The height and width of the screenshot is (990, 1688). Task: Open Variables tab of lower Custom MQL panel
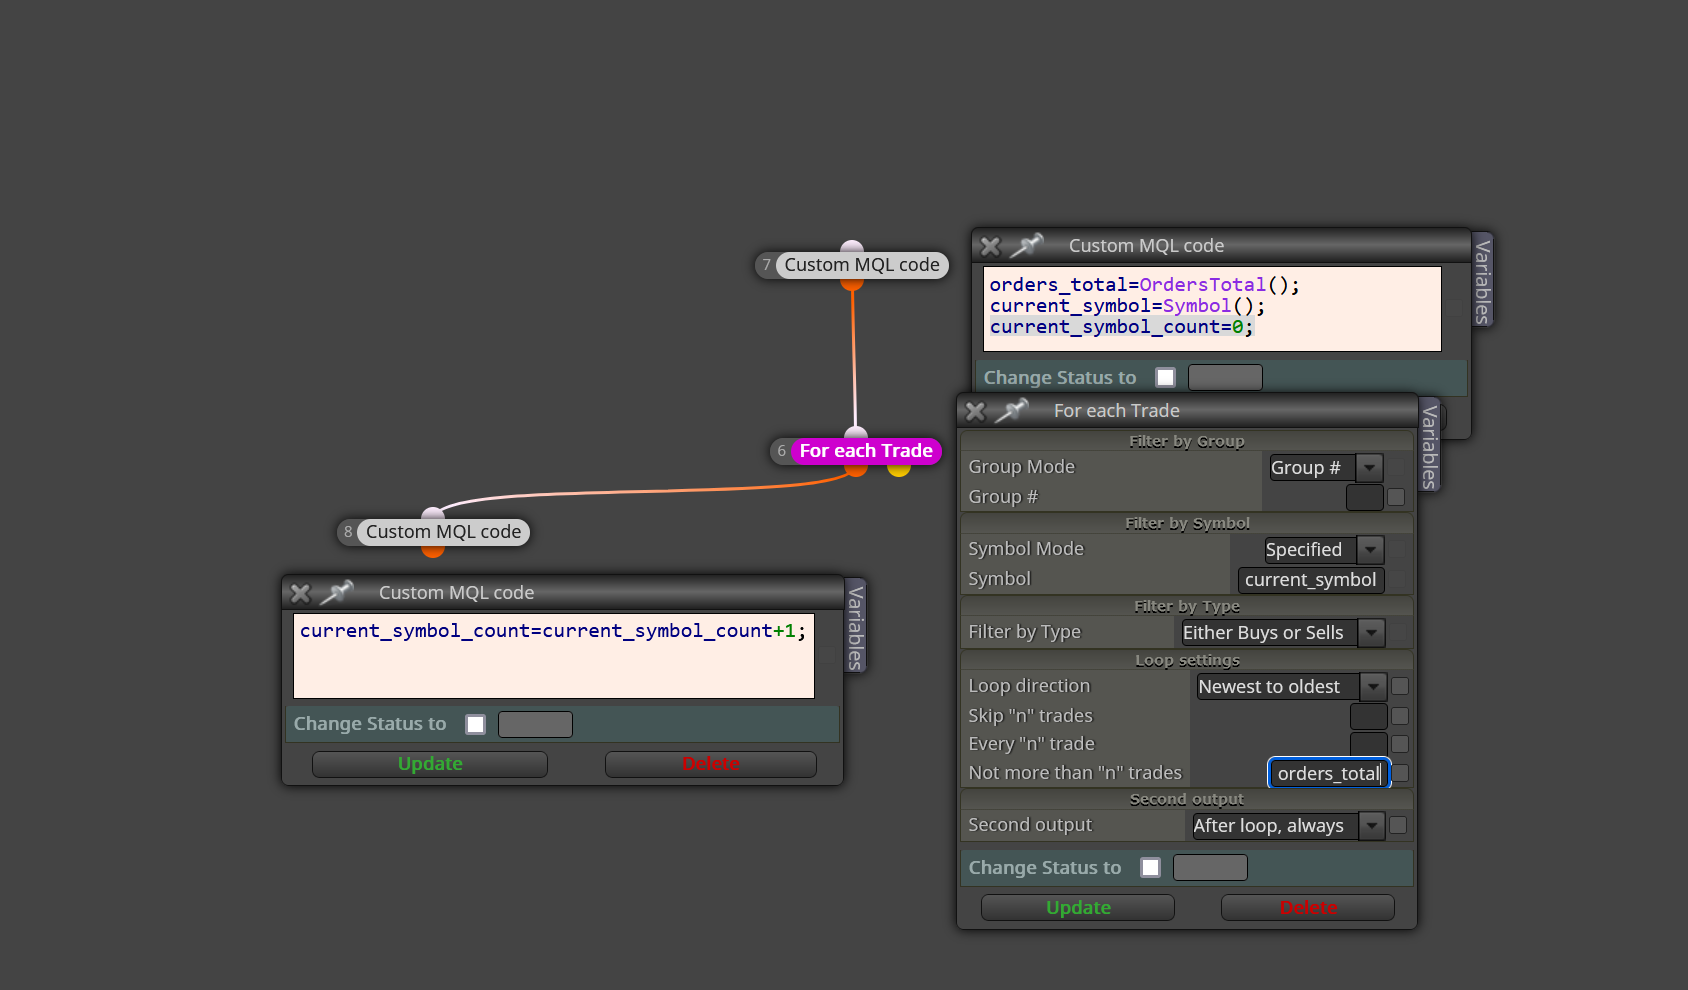pos(856,627)
